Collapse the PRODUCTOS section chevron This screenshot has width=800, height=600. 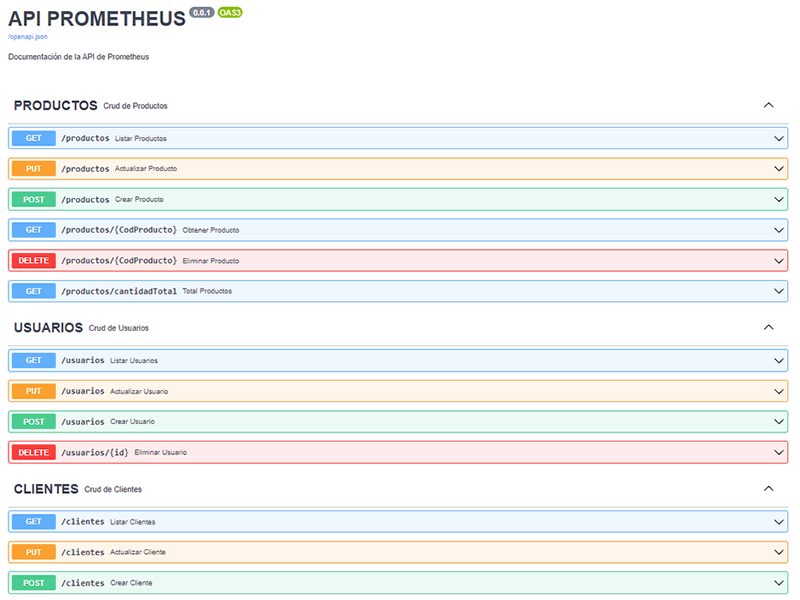768,105
